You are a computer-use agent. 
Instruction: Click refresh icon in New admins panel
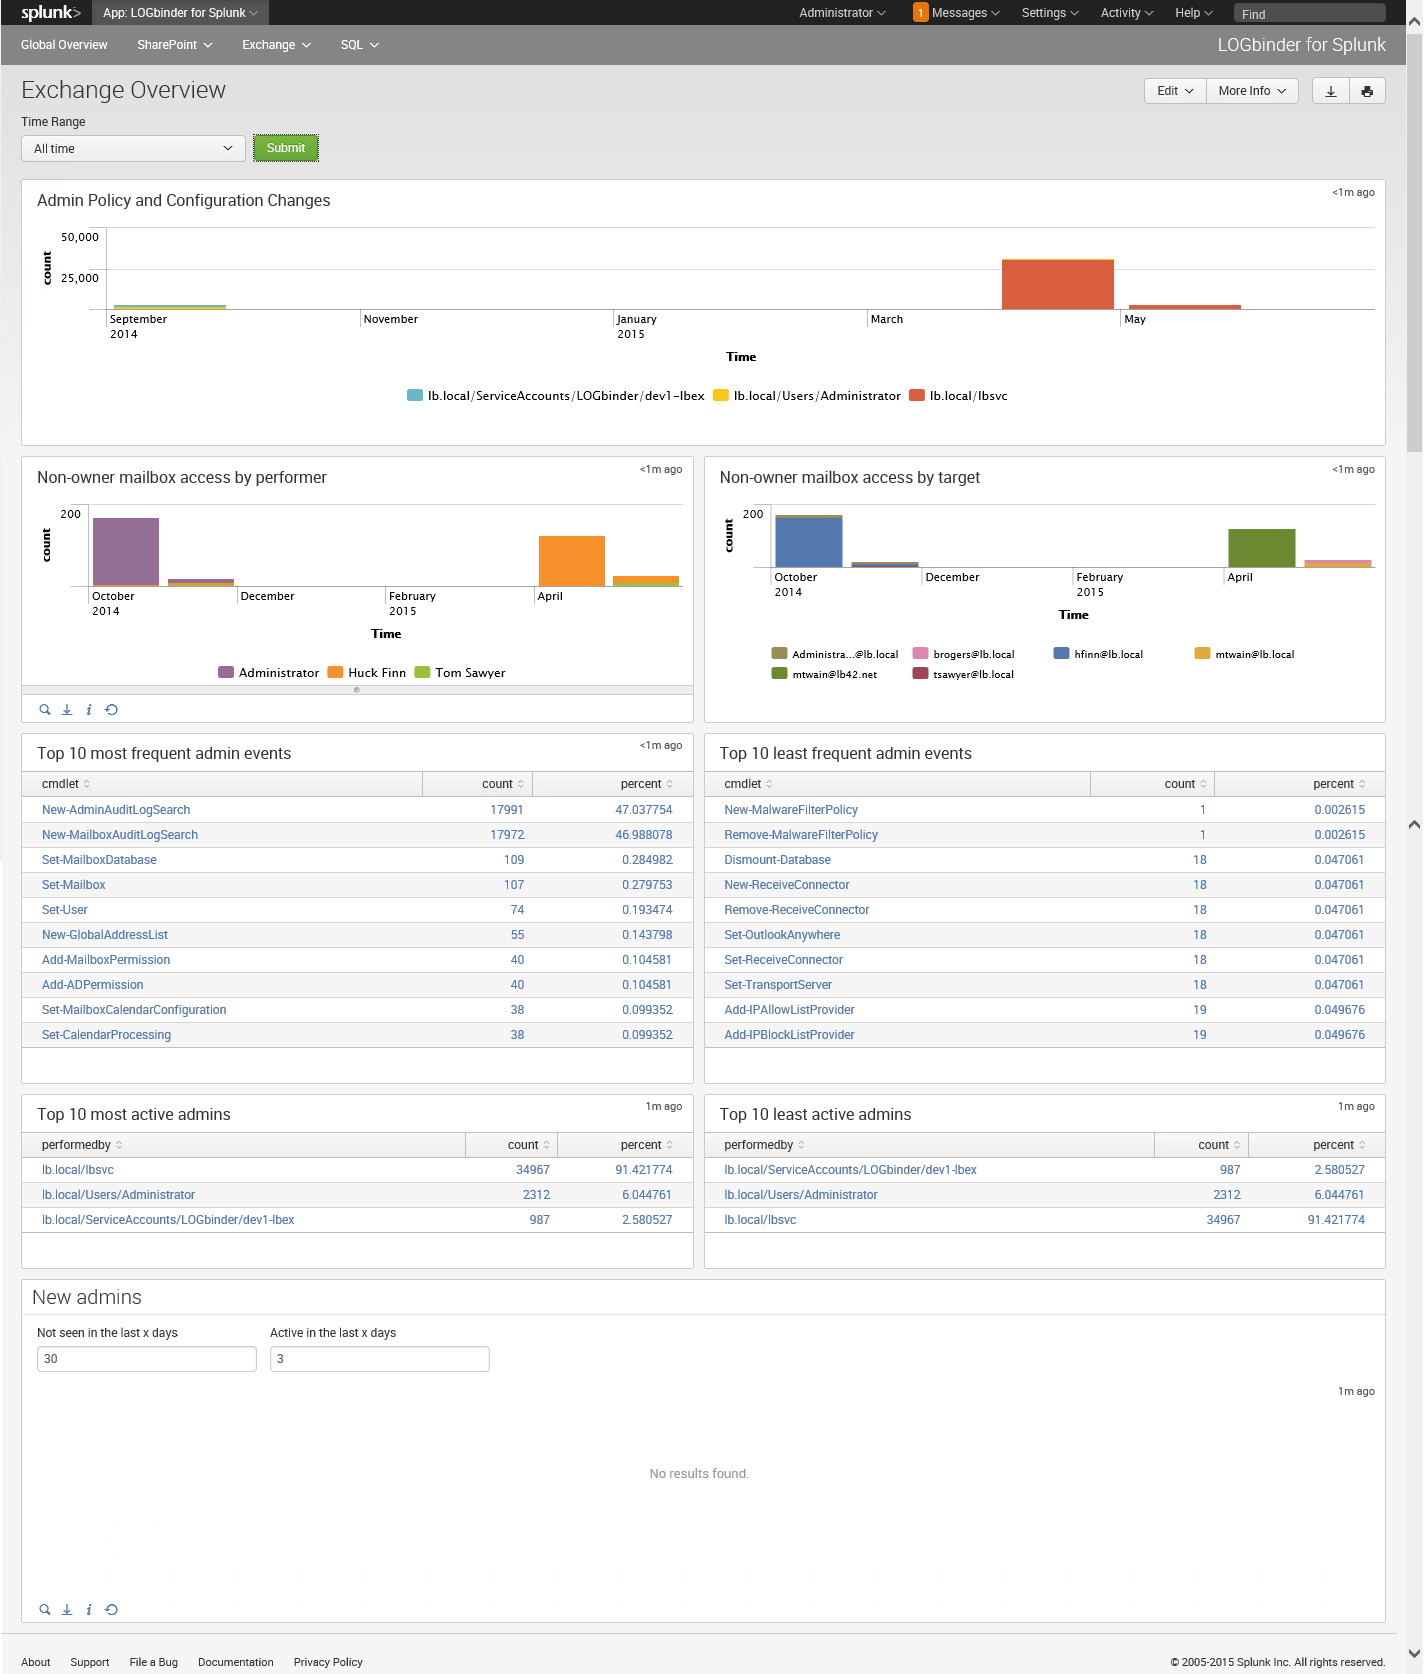click(x=111, y=1610)
